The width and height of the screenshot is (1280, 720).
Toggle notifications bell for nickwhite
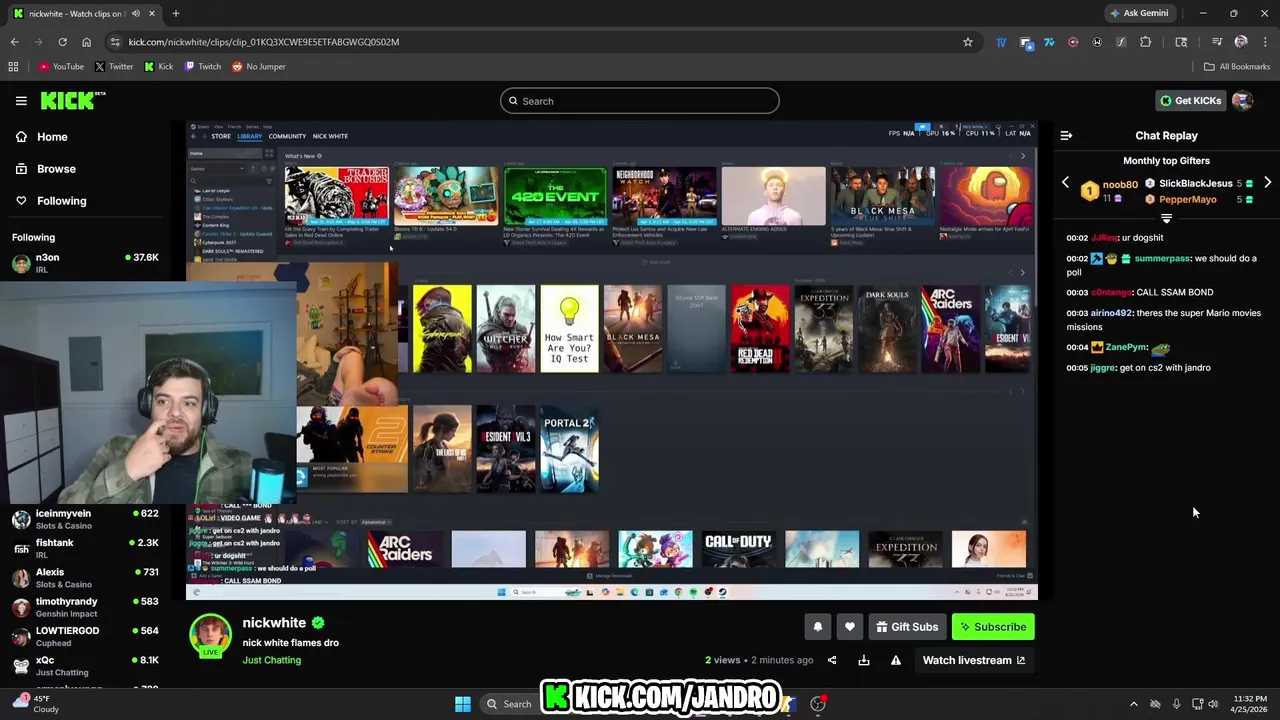click(x=817, y=627)
